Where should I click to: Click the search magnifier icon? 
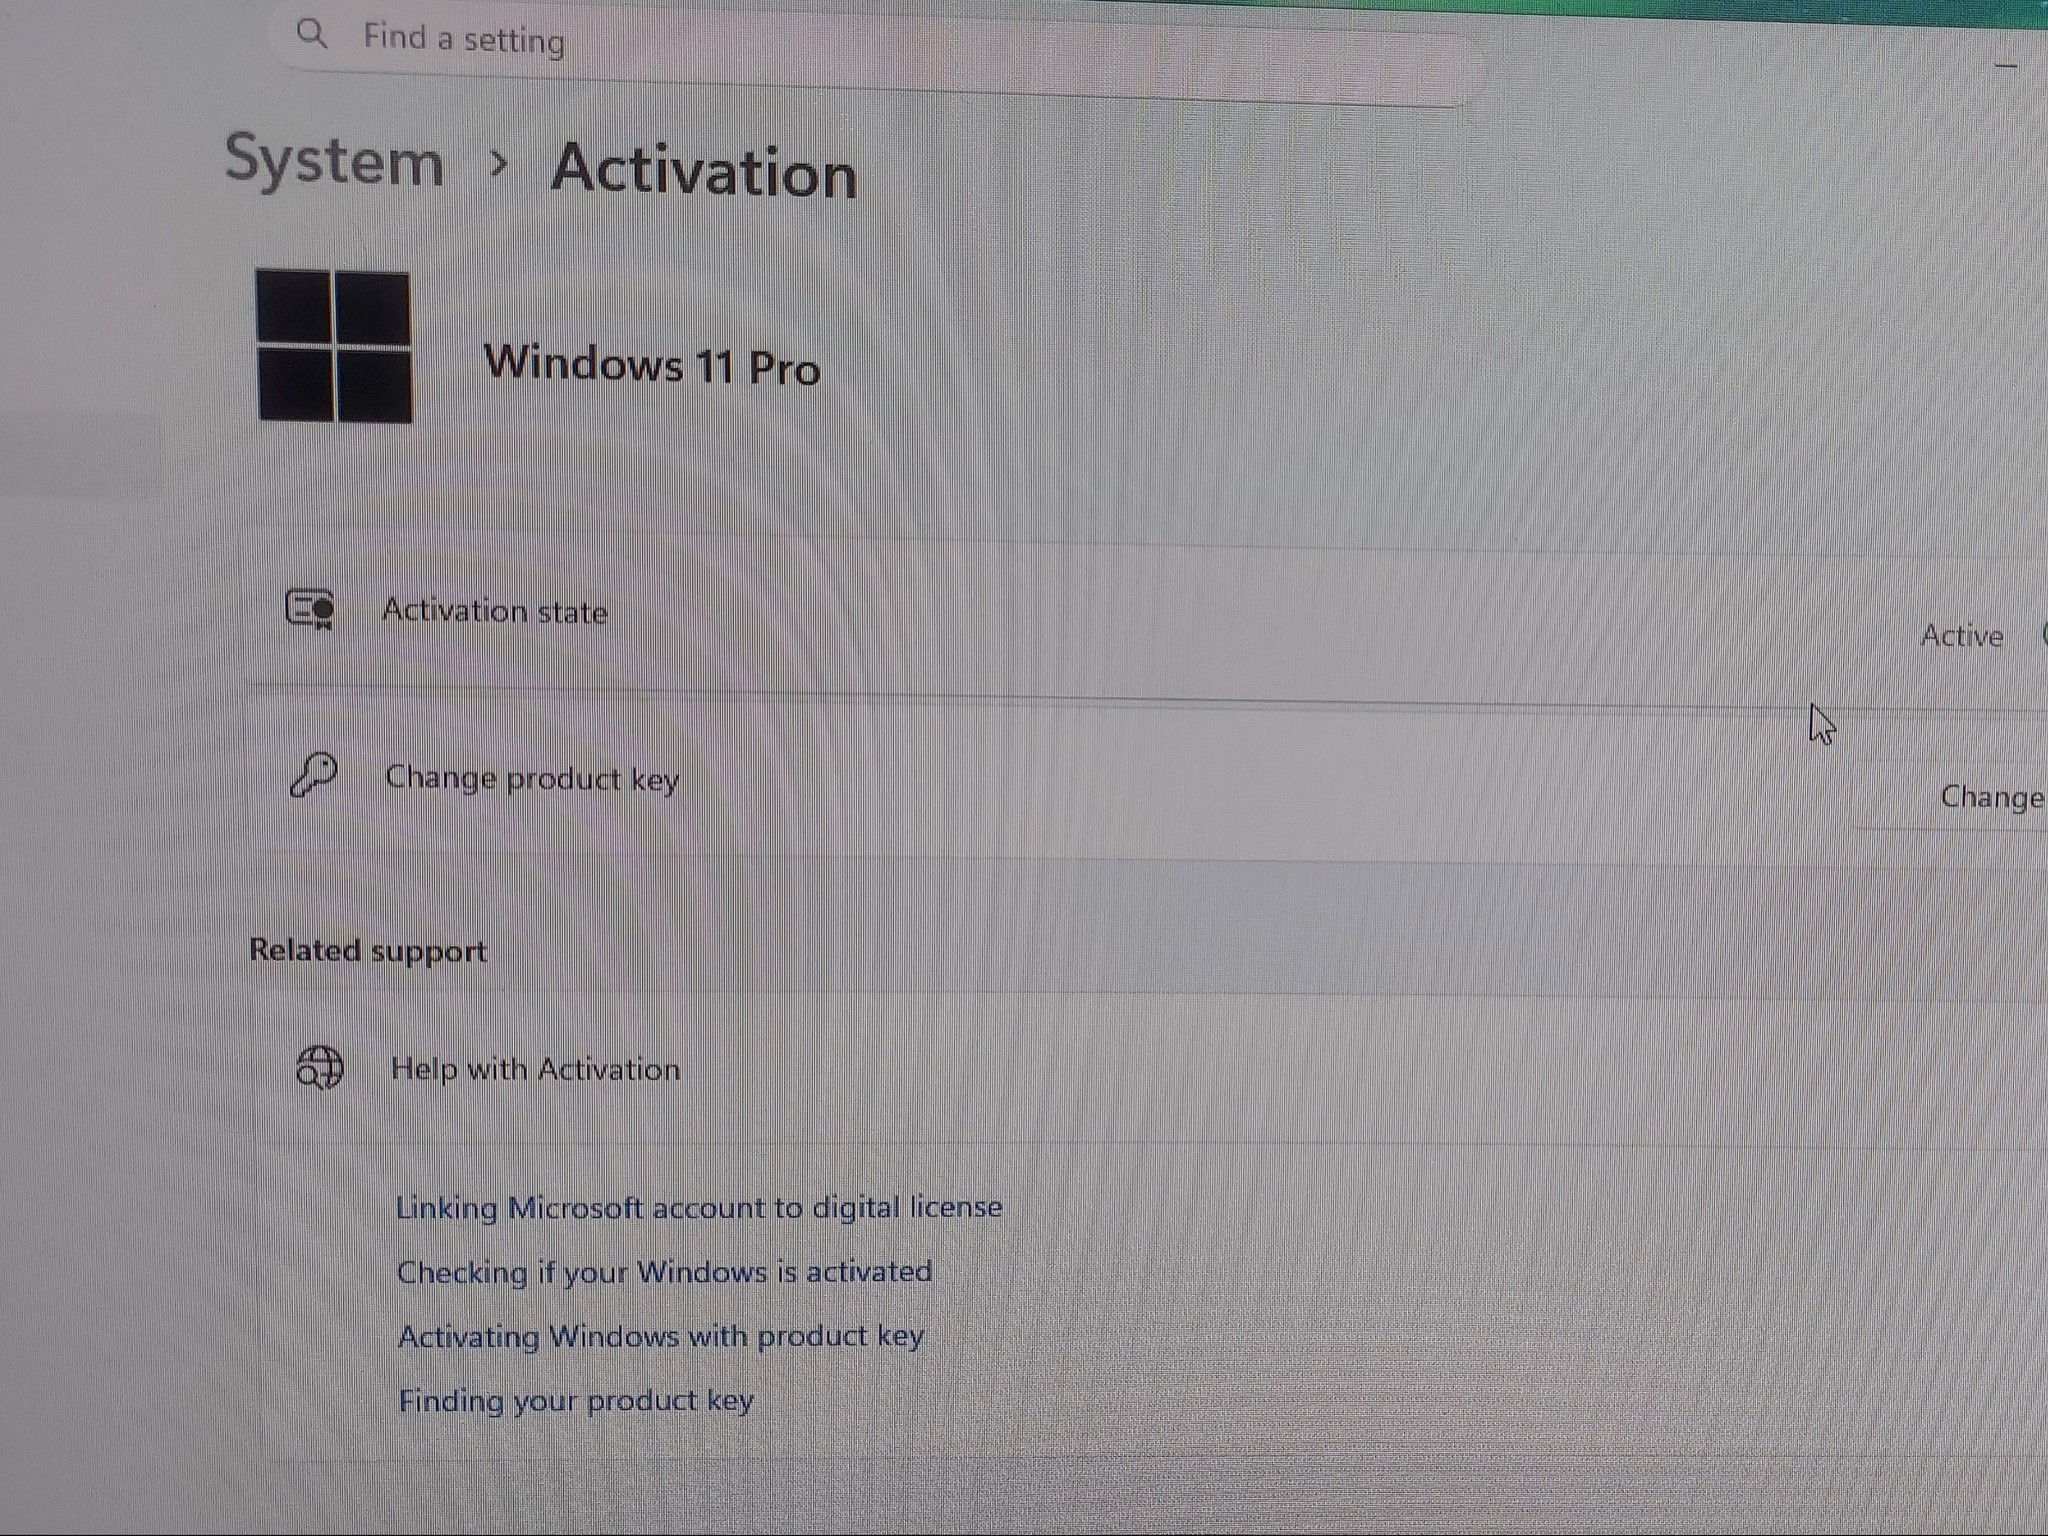pyautogui.click(x=312, y=34)
